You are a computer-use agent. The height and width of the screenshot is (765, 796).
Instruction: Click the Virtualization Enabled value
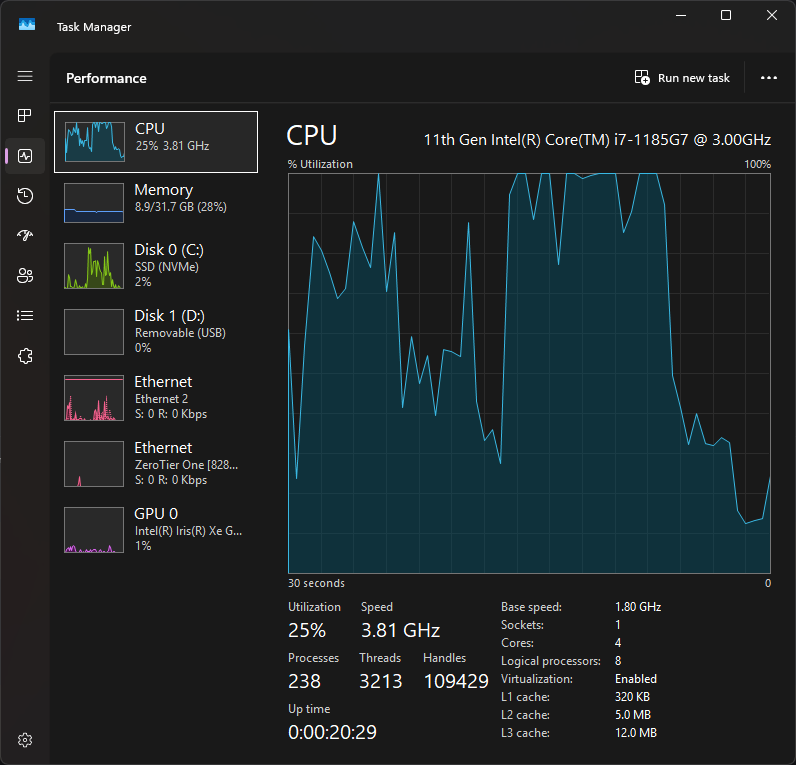click(636, 679)
